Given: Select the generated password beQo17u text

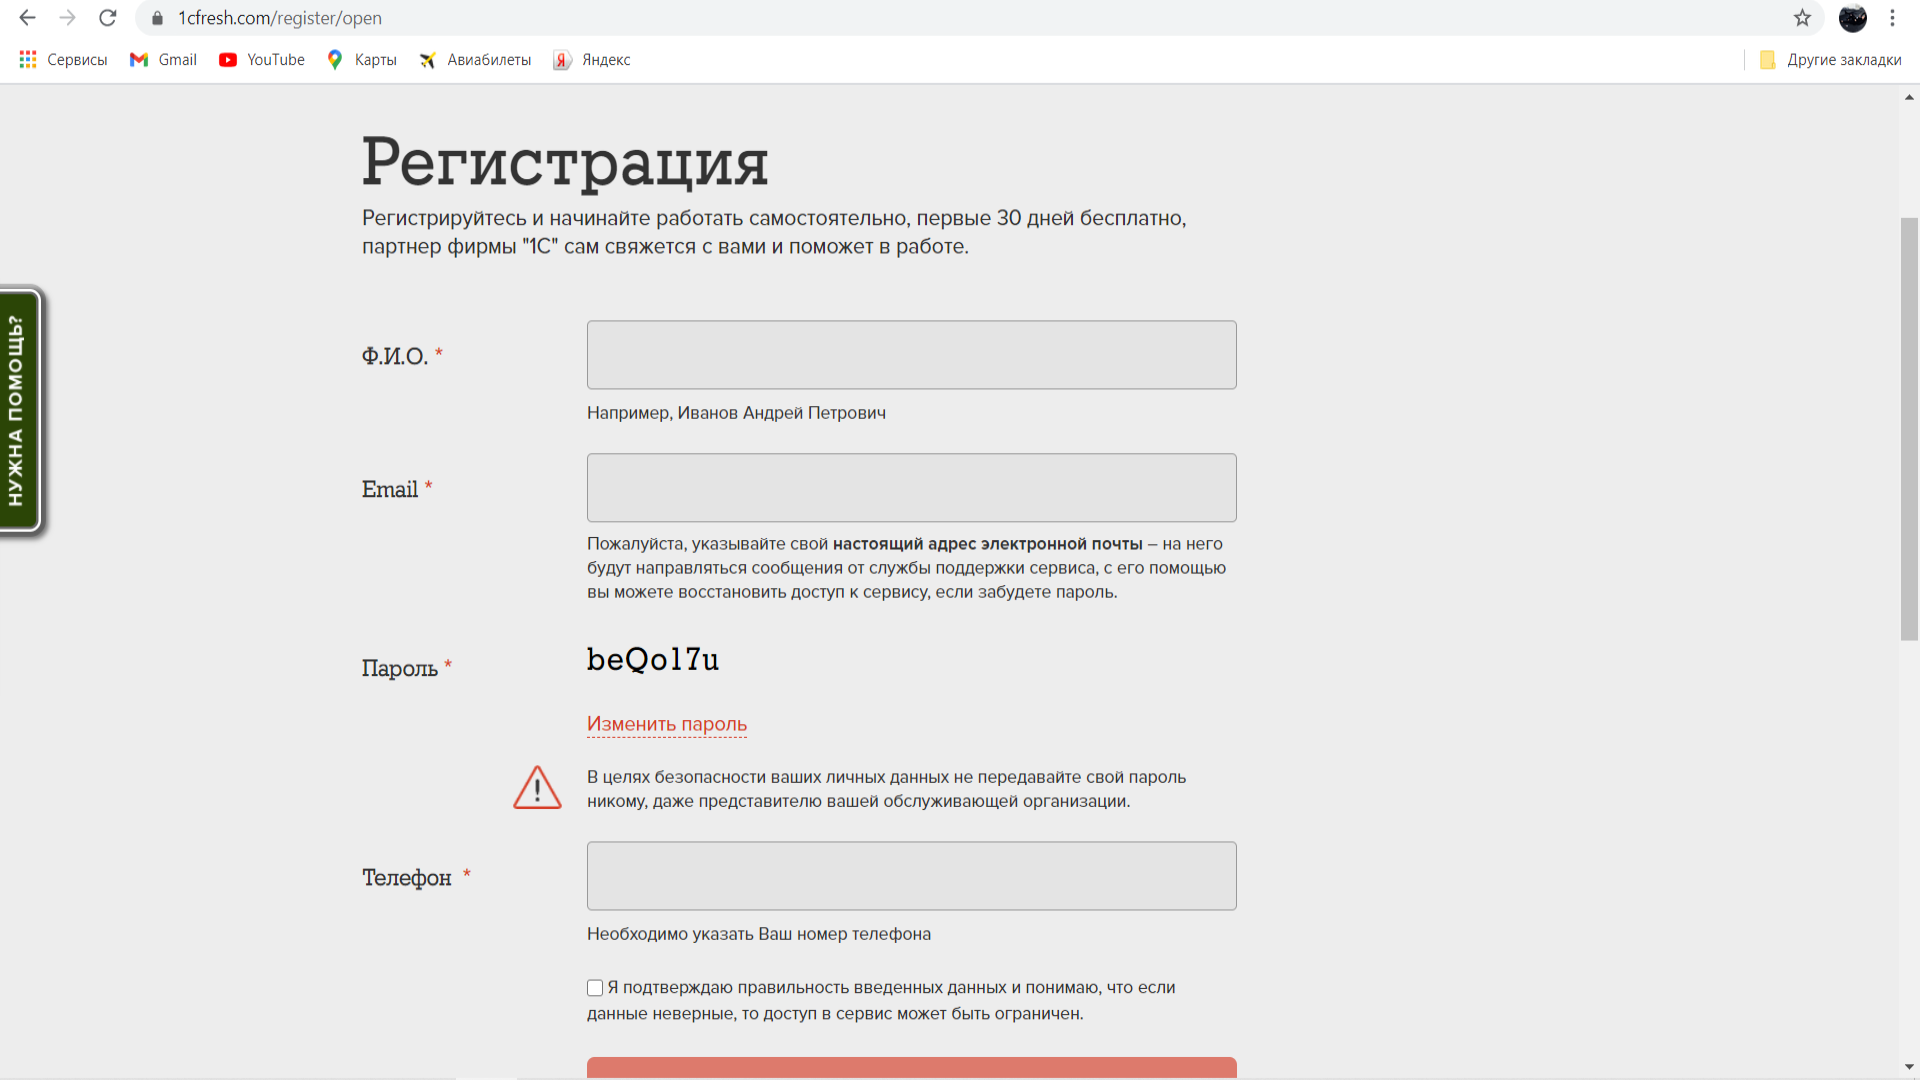Looking at the screenshot, I should coord(653,659).
